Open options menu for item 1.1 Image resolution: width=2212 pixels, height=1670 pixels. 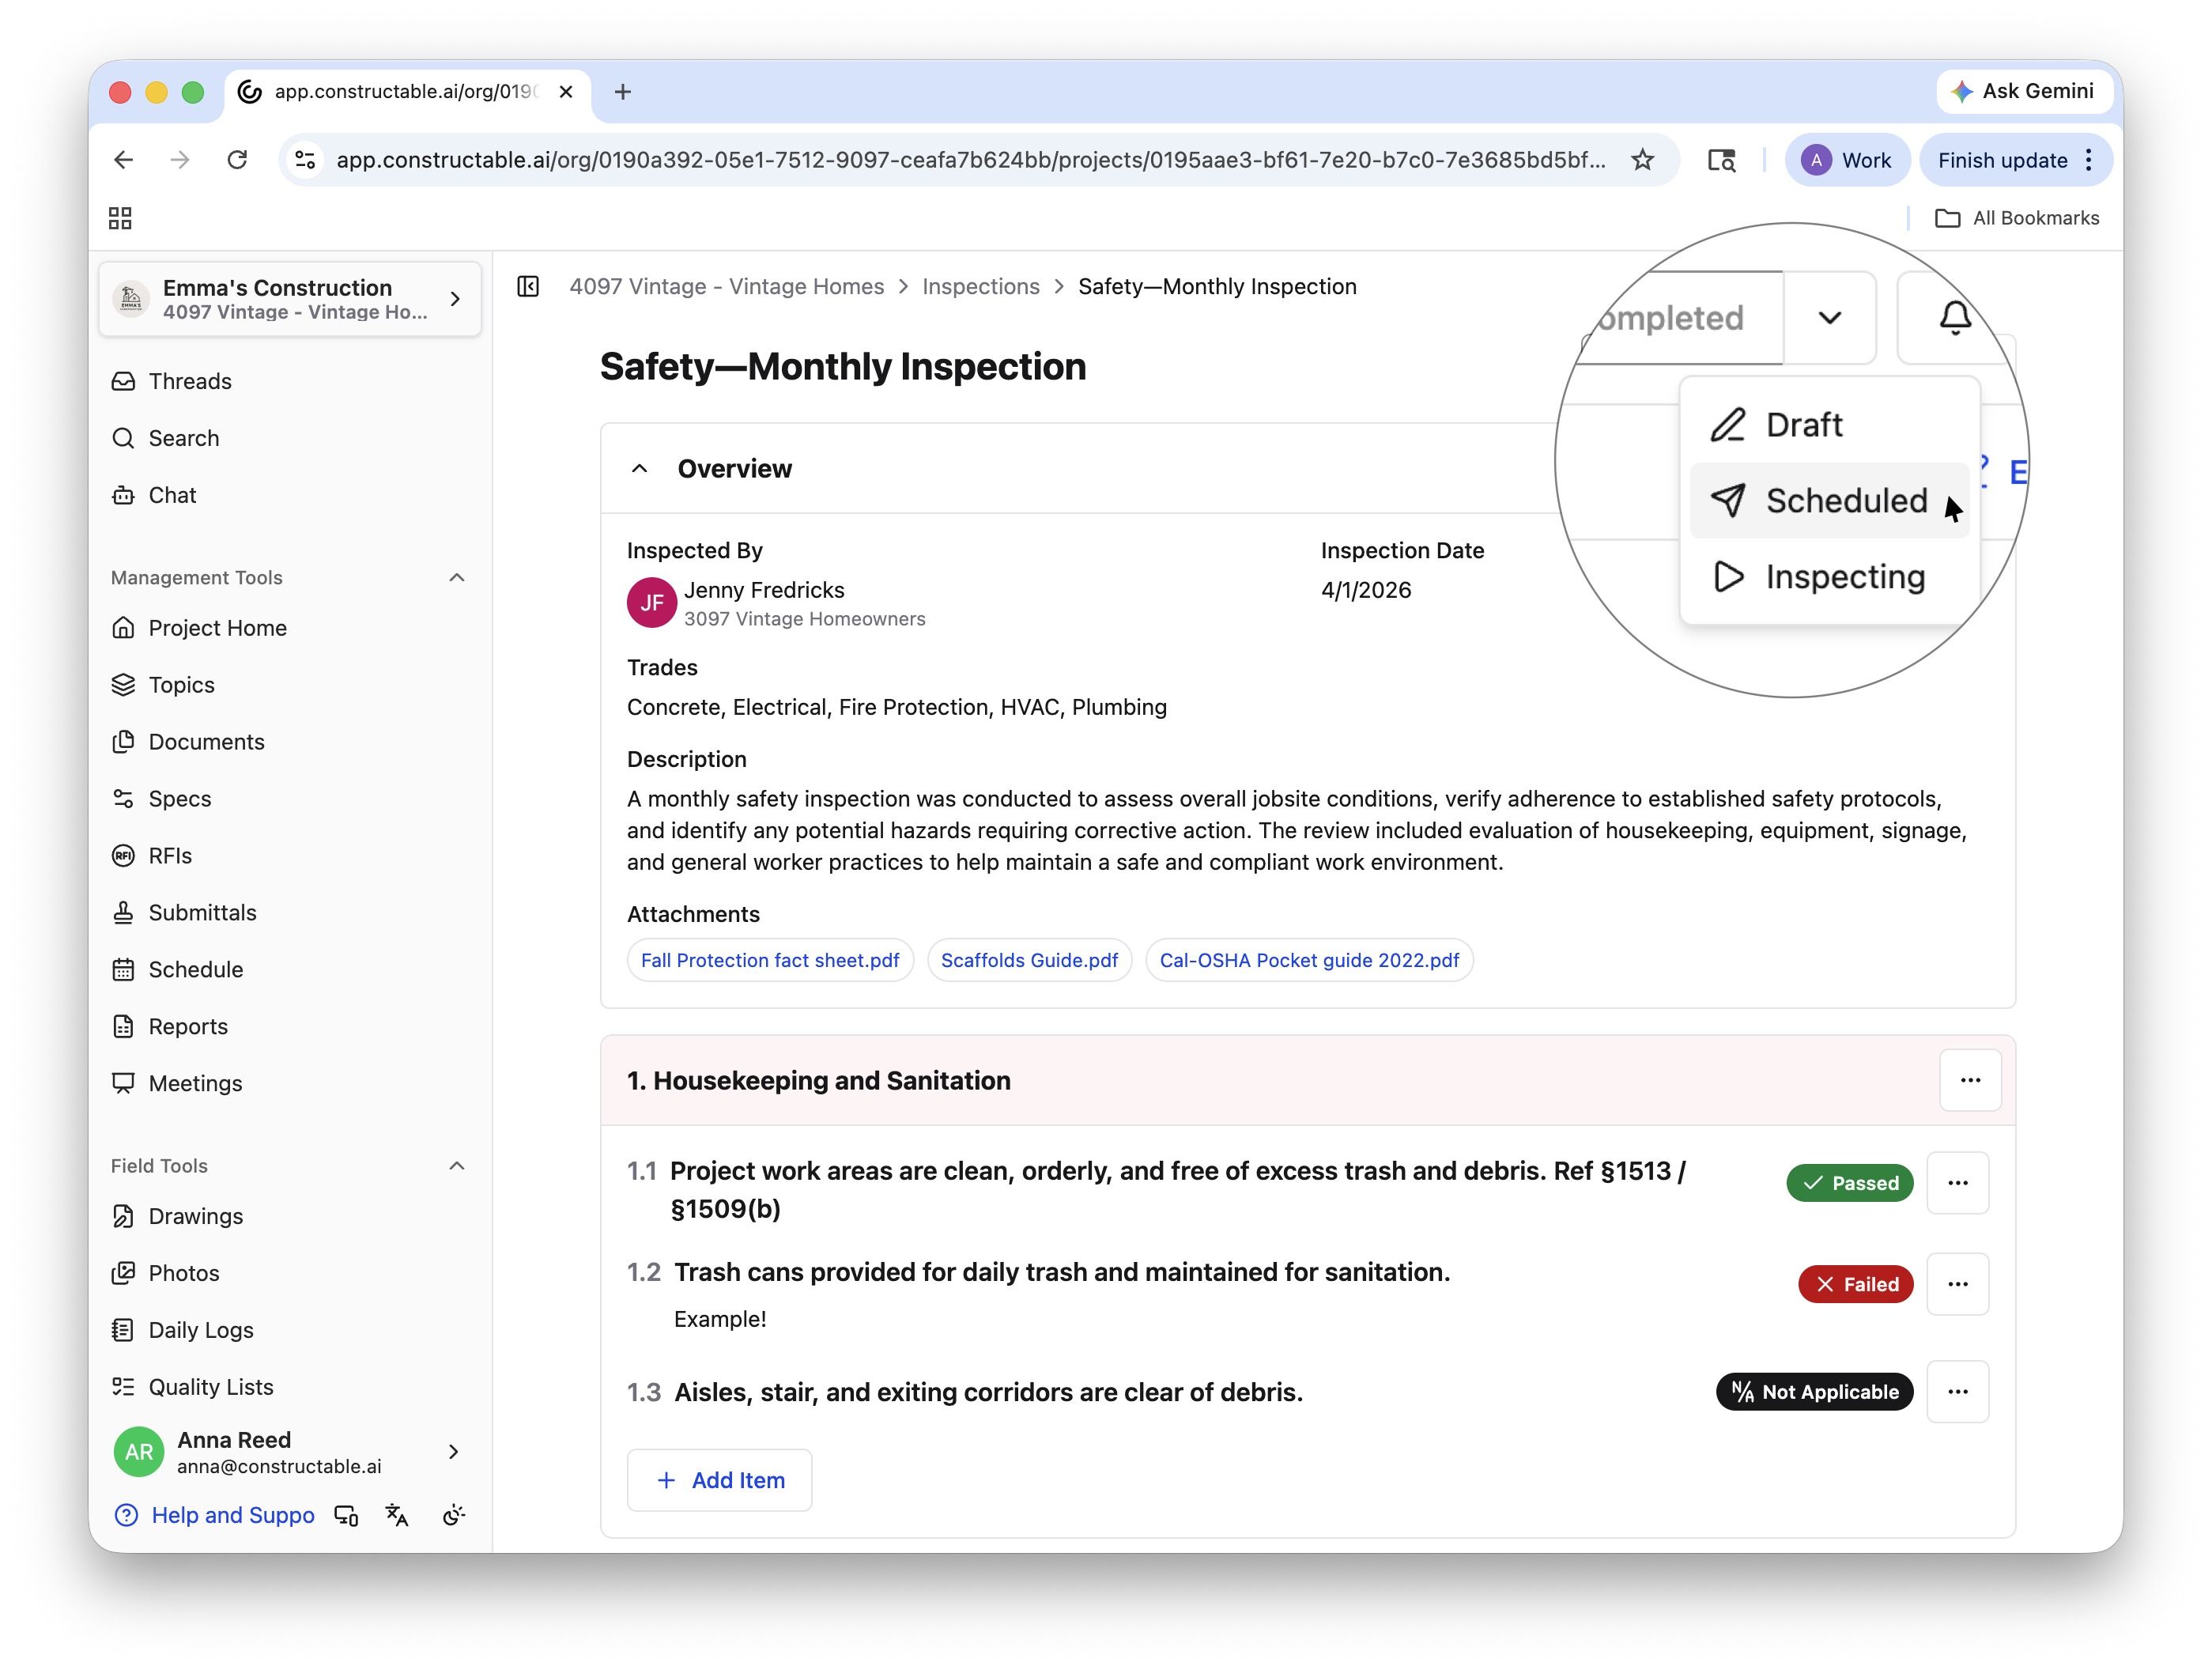(1958, 1184)
